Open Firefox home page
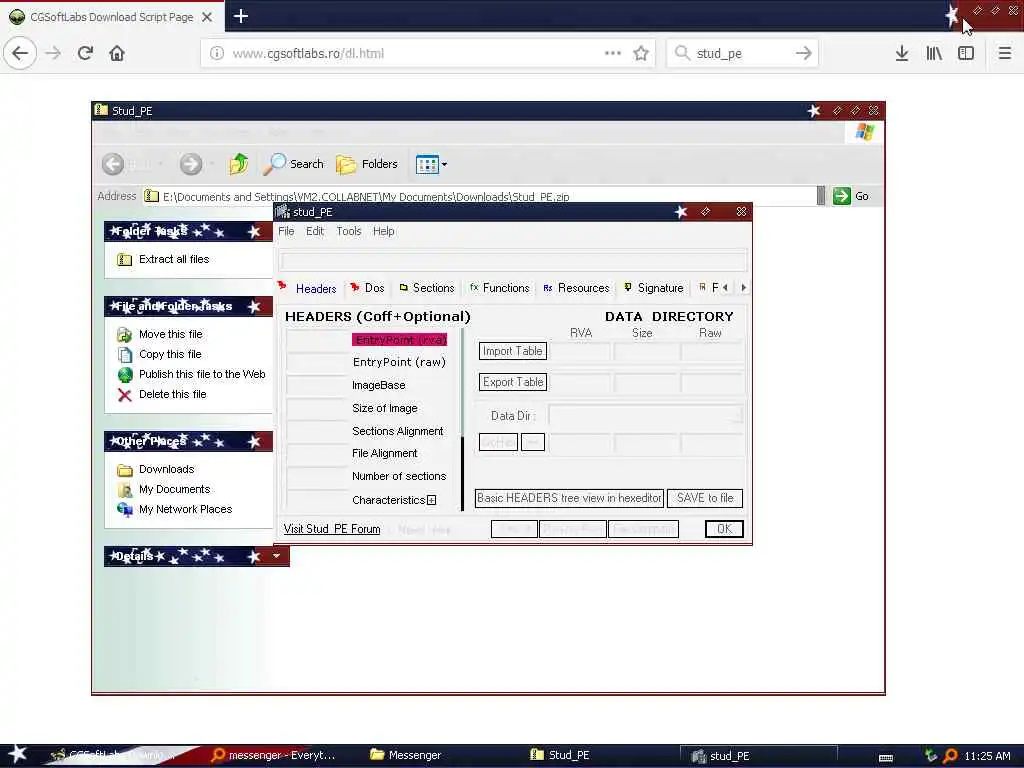 coord(117,53)
